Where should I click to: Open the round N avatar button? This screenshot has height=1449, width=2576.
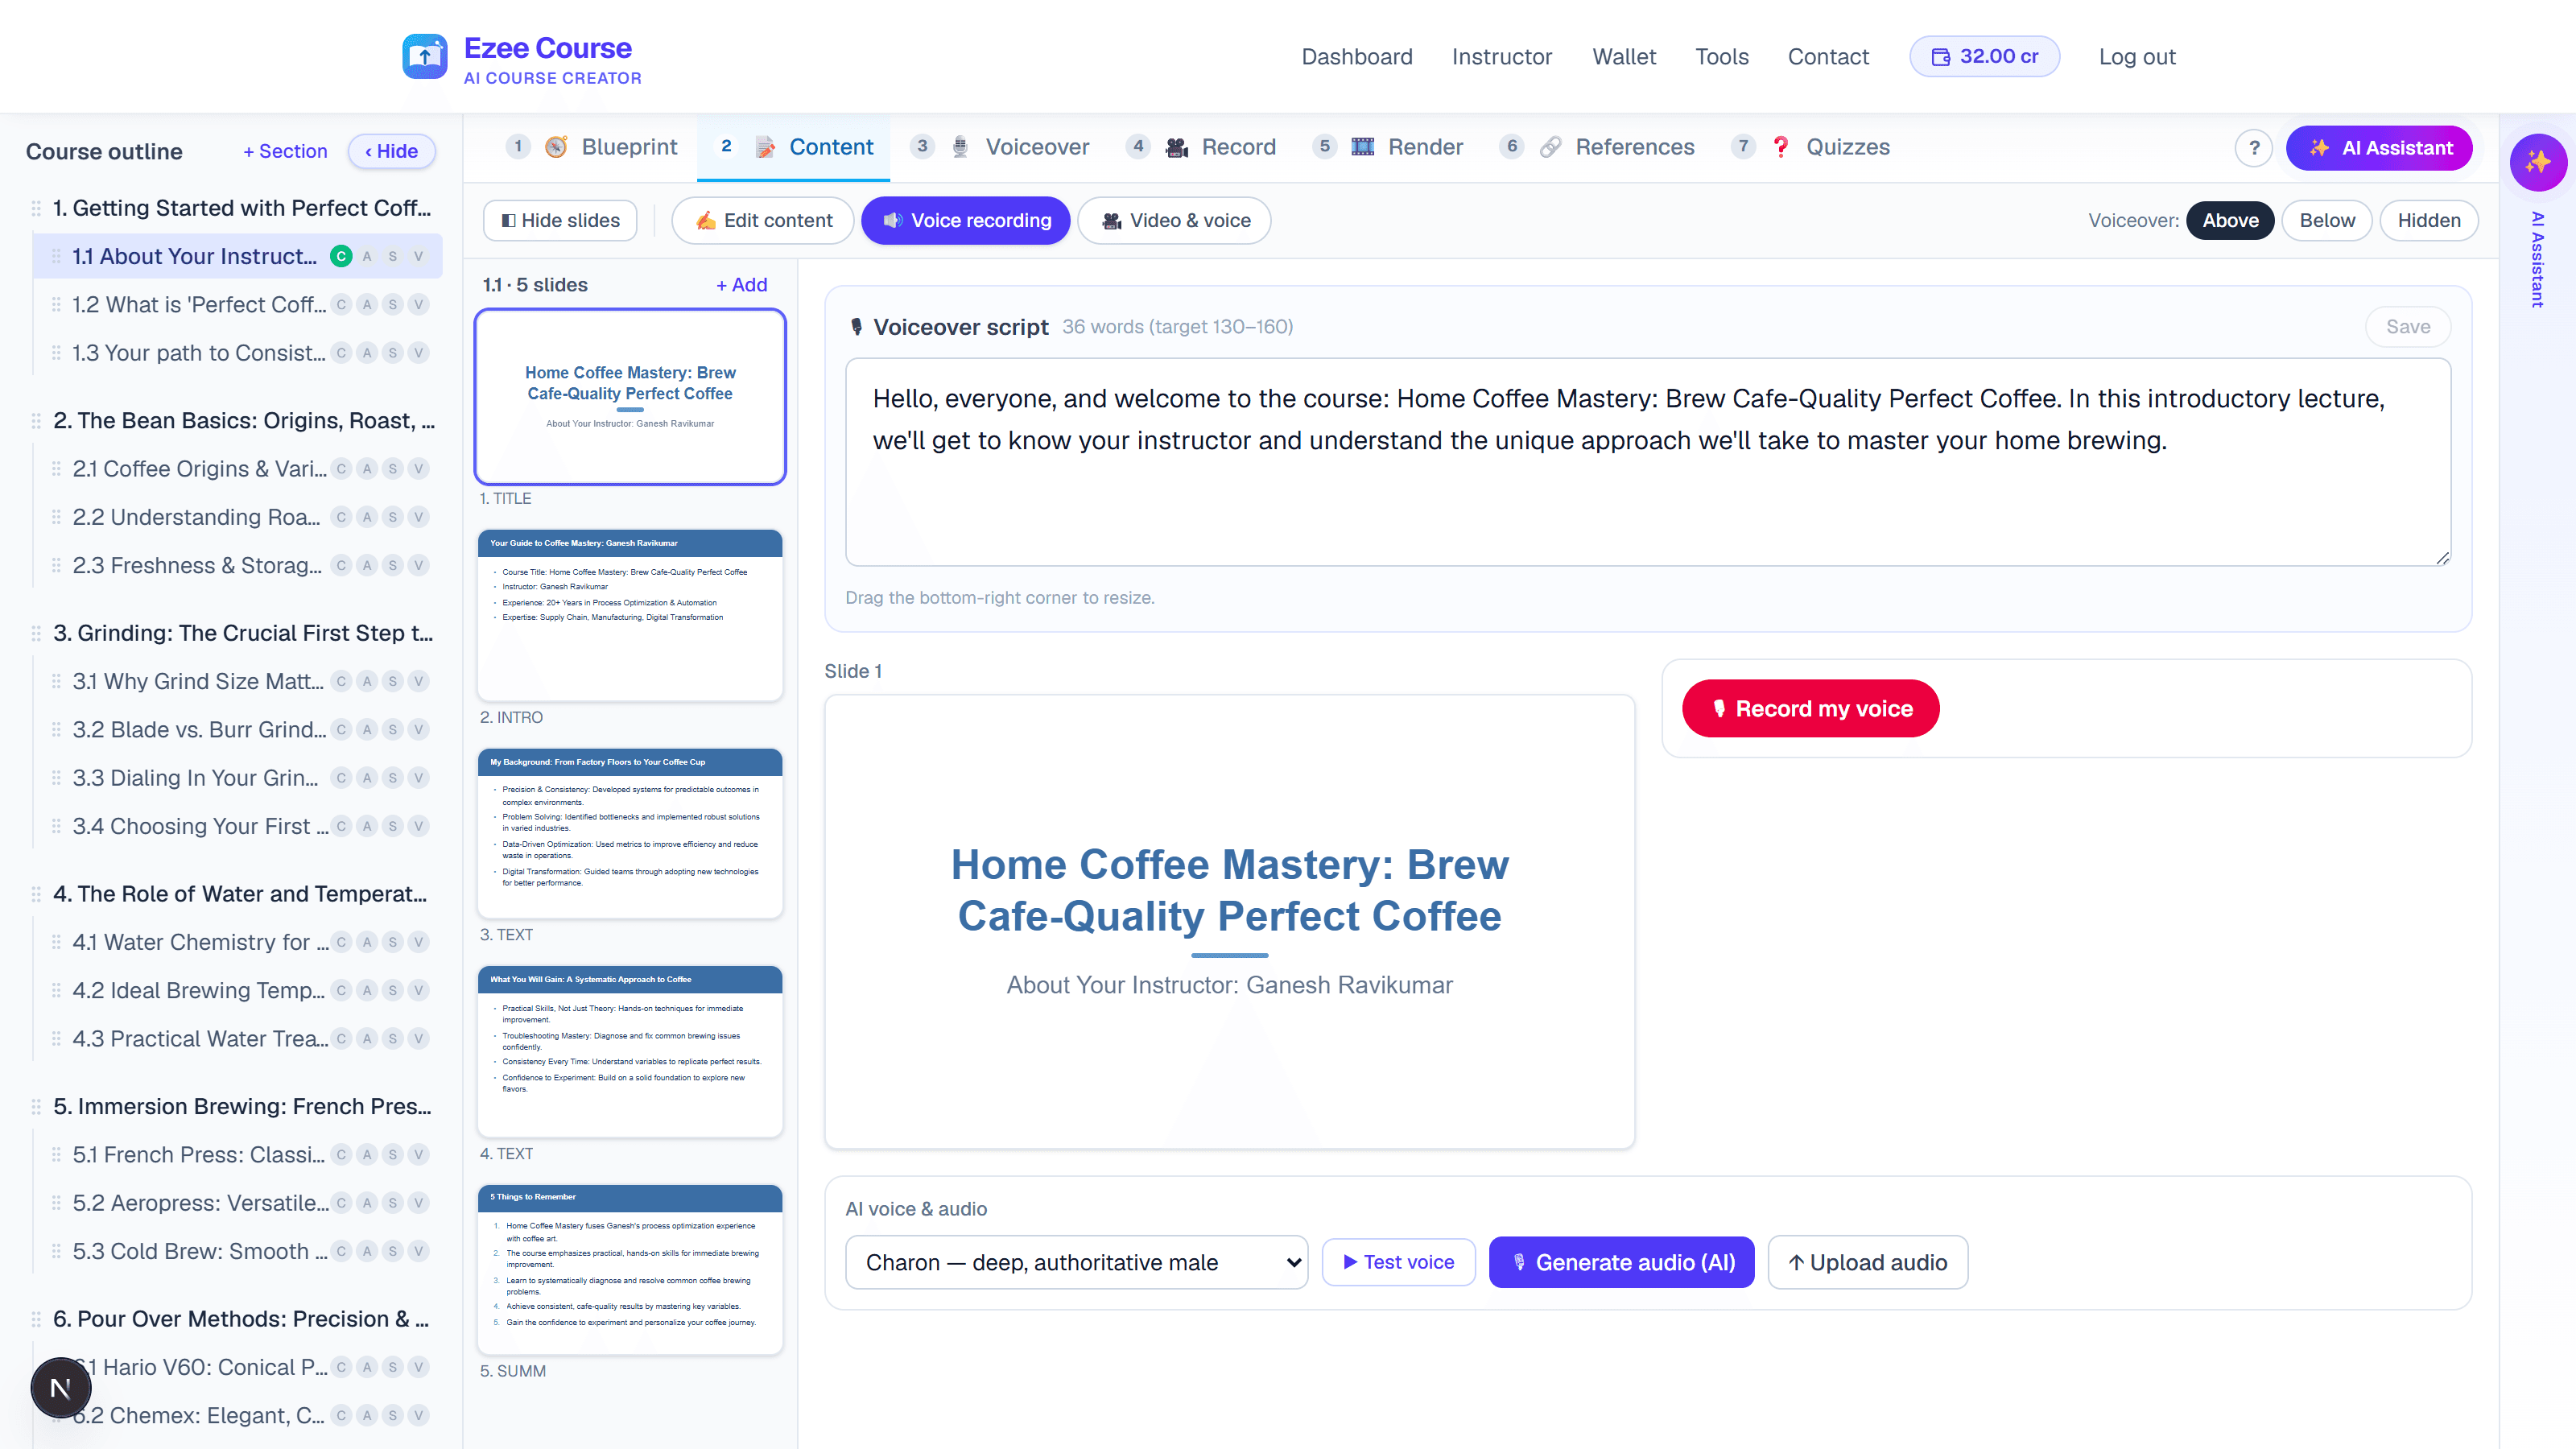[x=60, y=1388]
